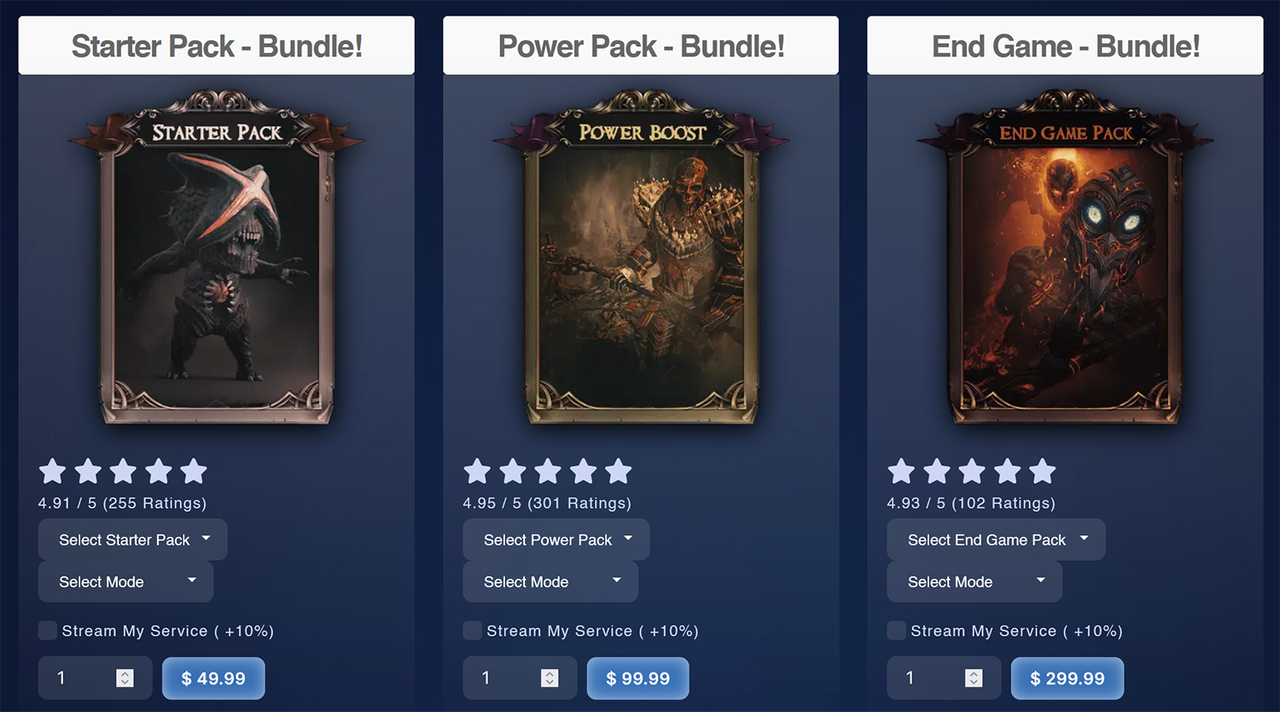Open the Select Starter Pack dropdown
Viewport: 1280px width, 712px height.
click(x=133, y=539)
